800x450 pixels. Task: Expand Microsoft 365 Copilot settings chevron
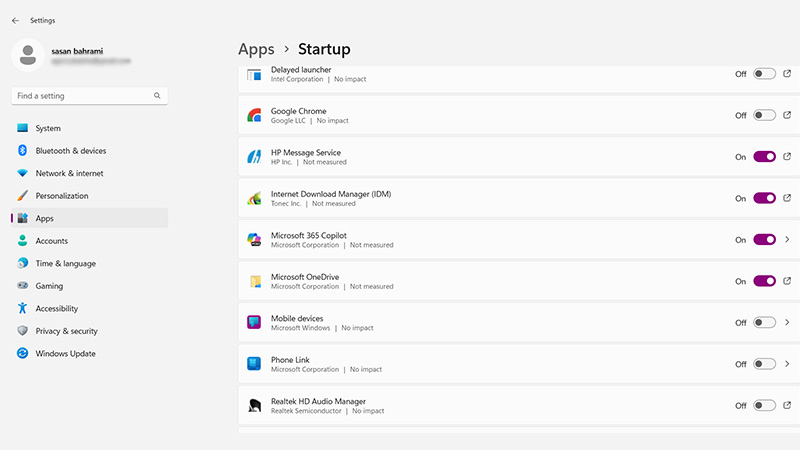pos(787,240)
